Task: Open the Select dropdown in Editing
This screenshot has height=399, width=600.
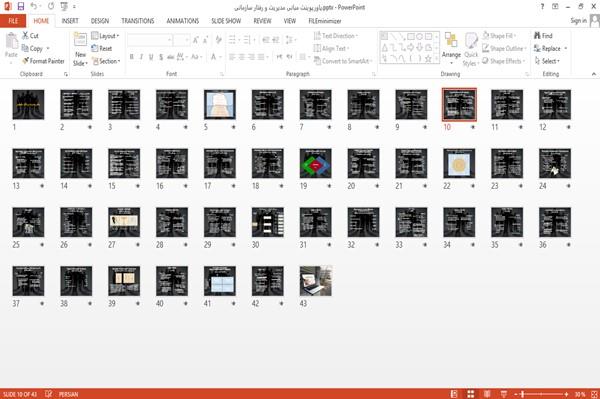Action: pyautogui.click(x=547, y=61)
